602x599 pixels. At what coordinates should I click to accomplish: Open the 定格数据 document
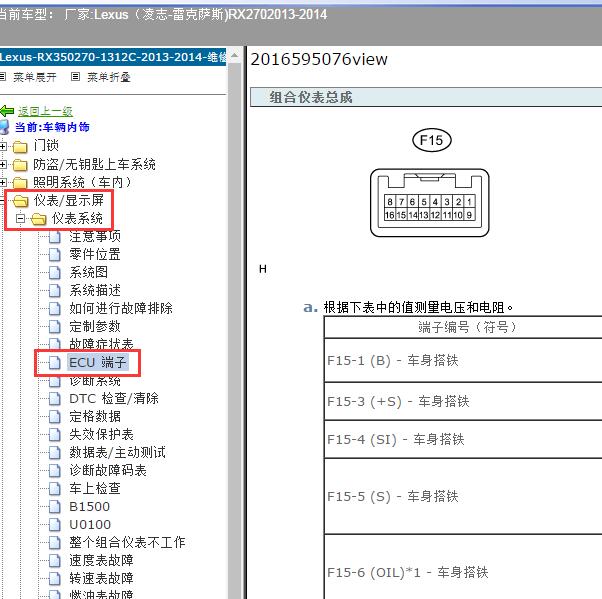(95, 417)
